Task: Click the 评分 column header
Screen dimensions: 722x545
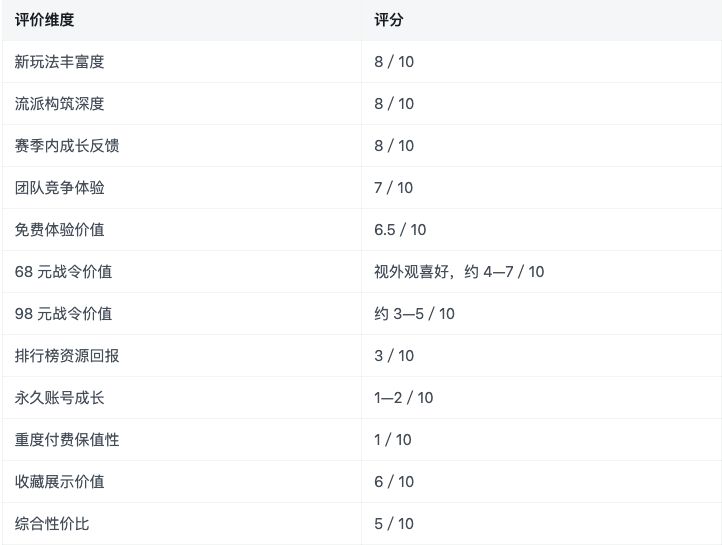Action: click(389, 20)
